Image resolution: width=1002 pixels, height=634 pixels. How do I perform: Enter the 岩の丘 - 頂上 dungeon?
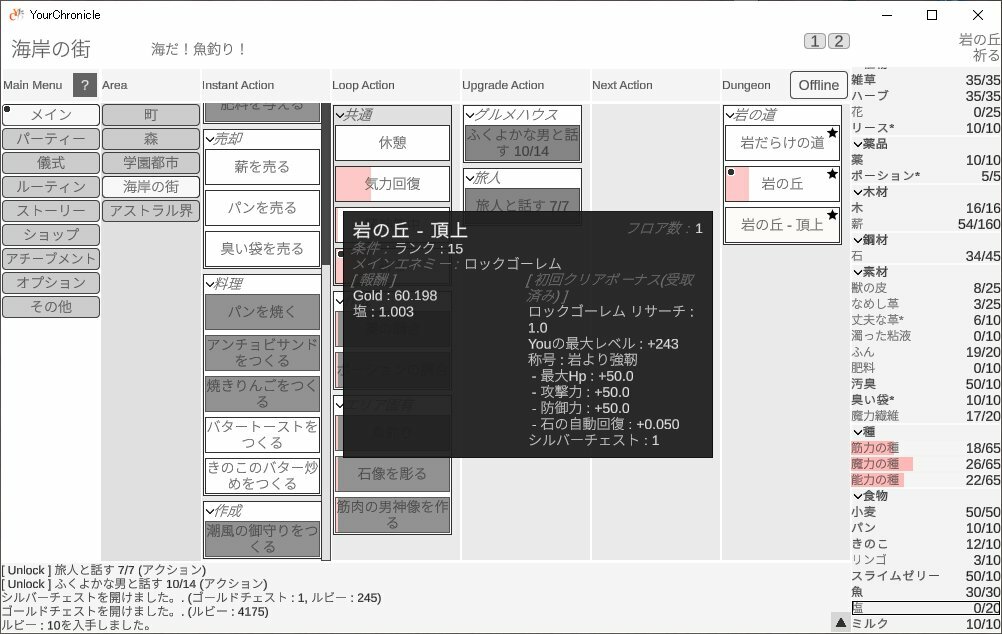[782, 225]
